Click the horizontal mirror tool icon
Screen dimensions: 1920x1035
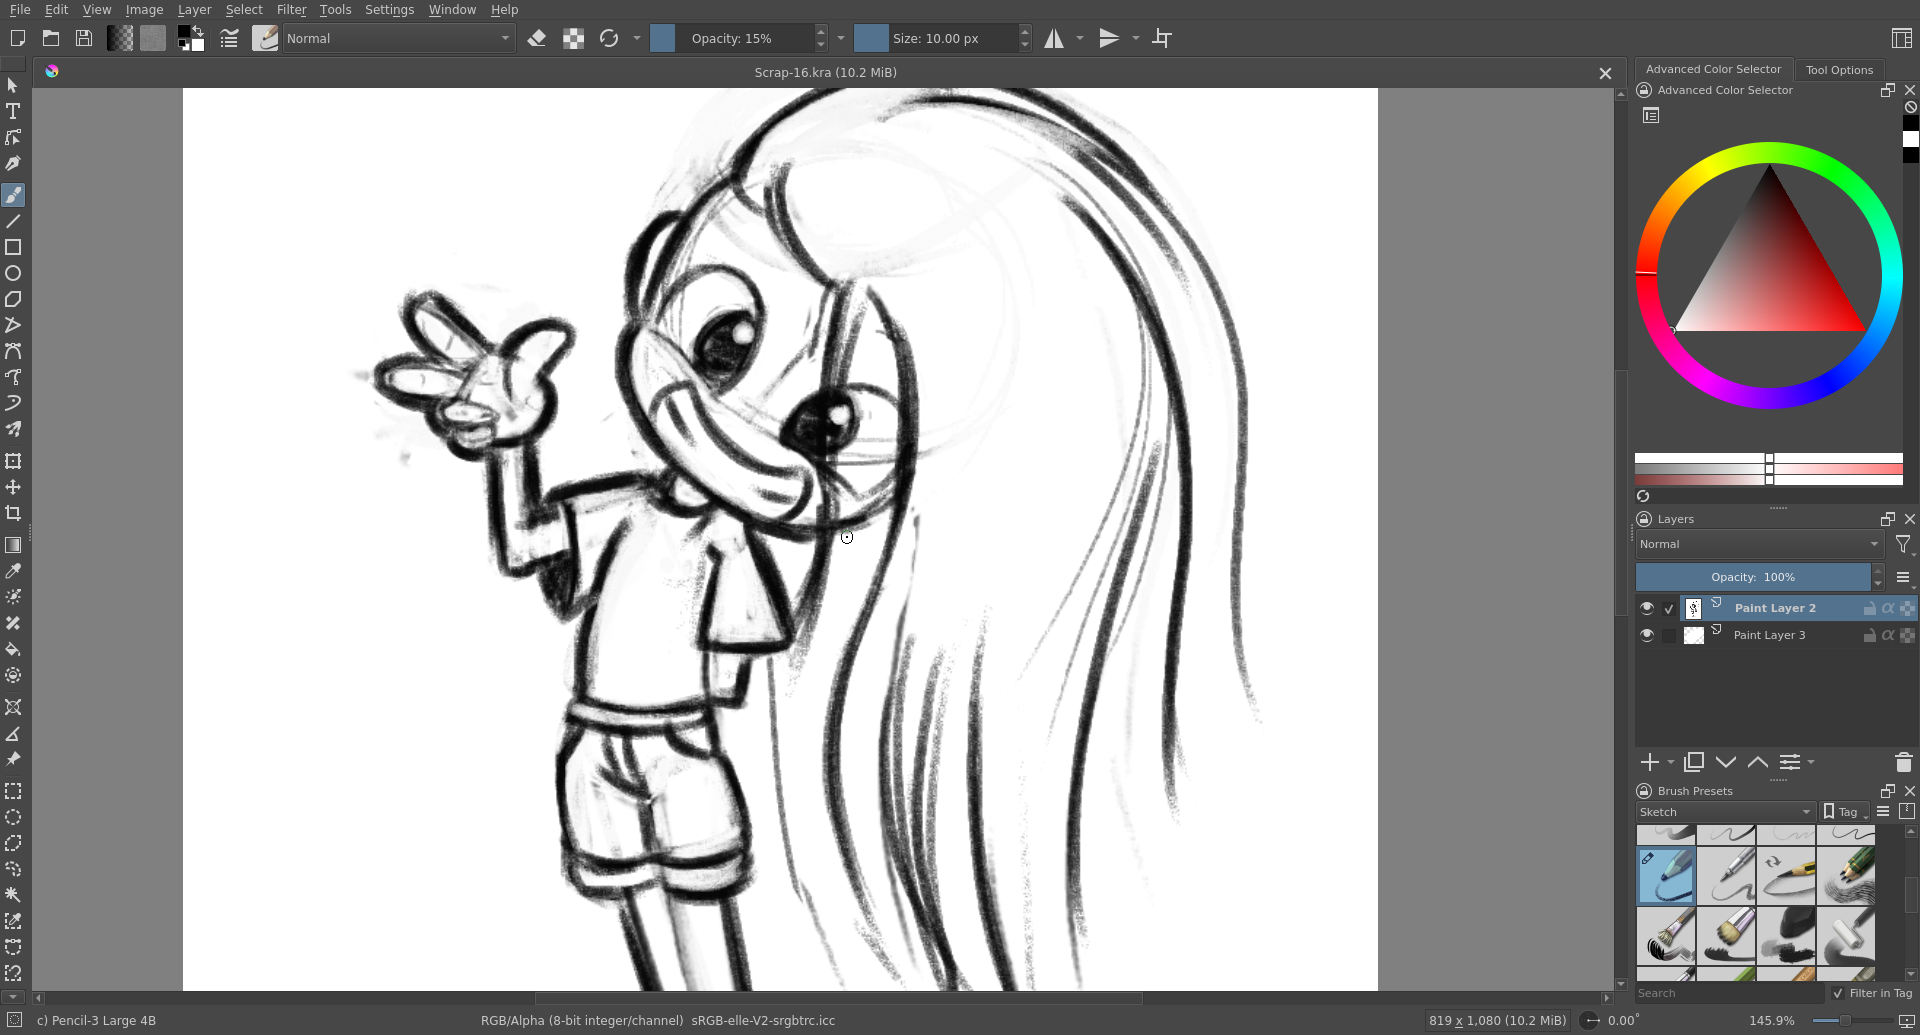click(1054, 38)
